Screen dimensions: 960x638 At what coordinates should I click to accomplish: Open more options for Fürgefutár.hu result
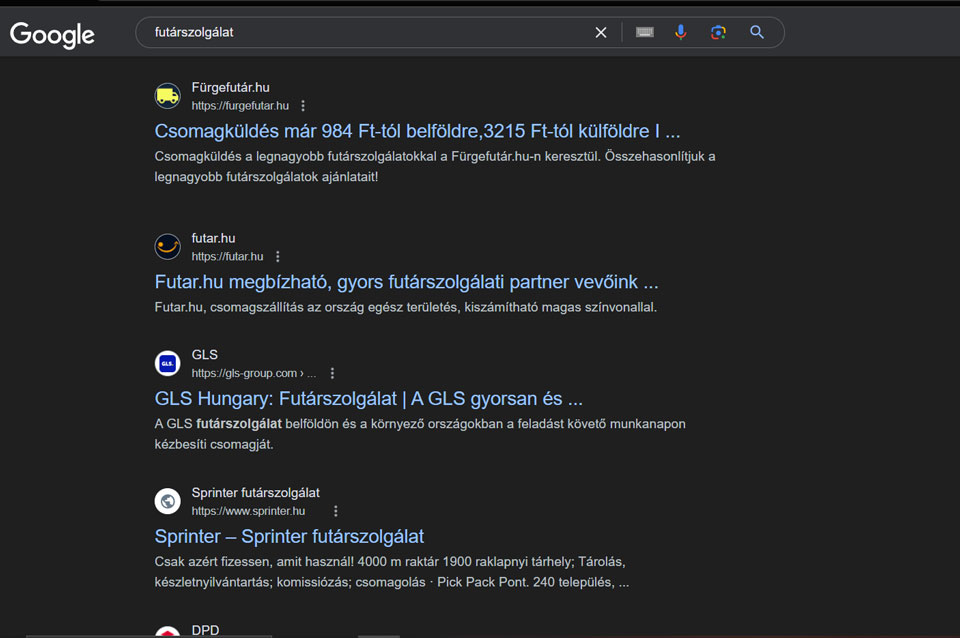pyautogui.click(x=303, y=106)
